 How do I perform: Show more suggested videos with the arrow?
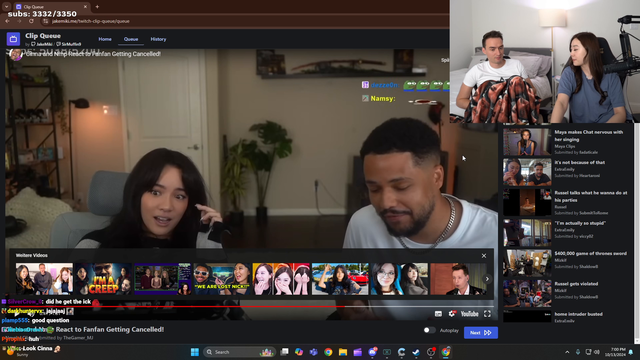(x=487, y=279)
